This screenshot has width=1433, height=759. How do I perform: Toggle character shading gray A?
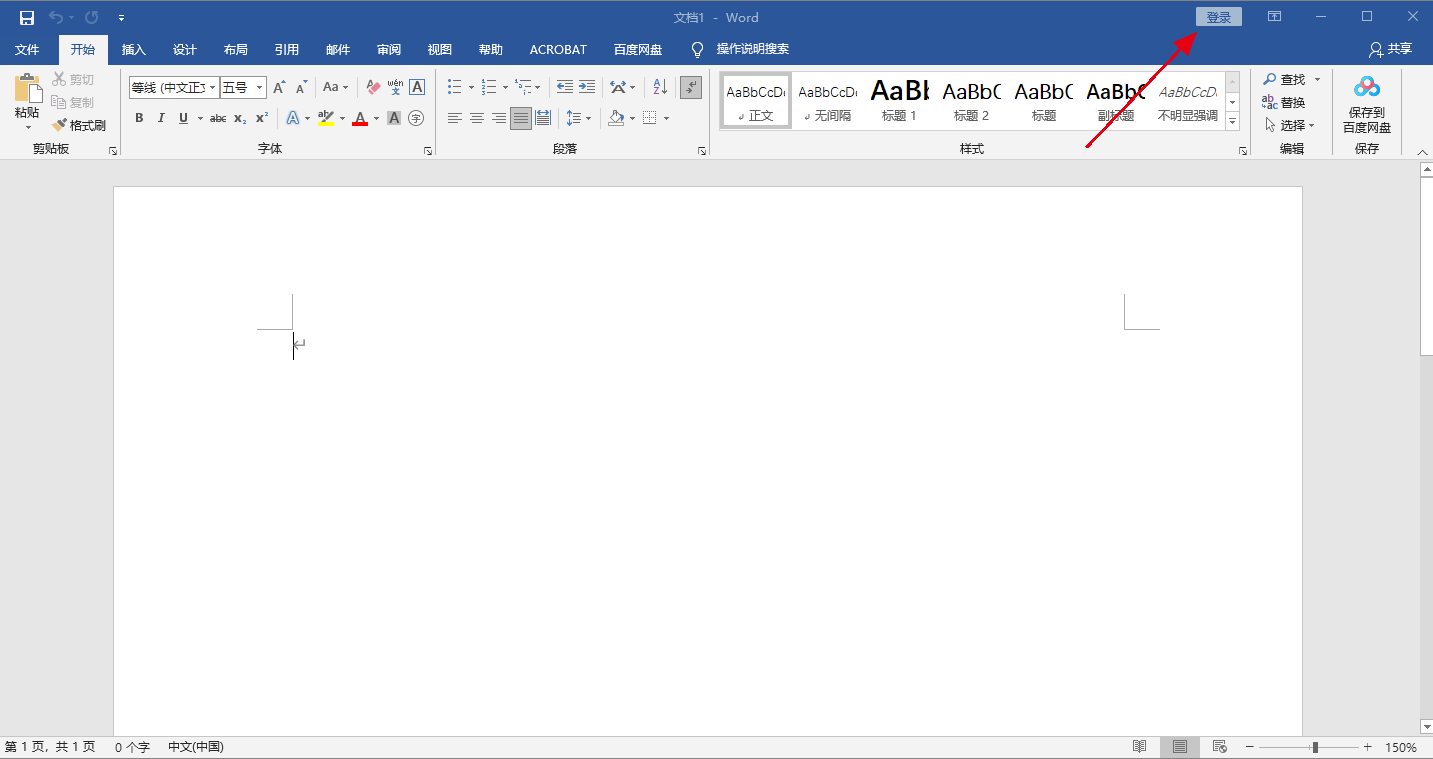click(x=394, y=118)
